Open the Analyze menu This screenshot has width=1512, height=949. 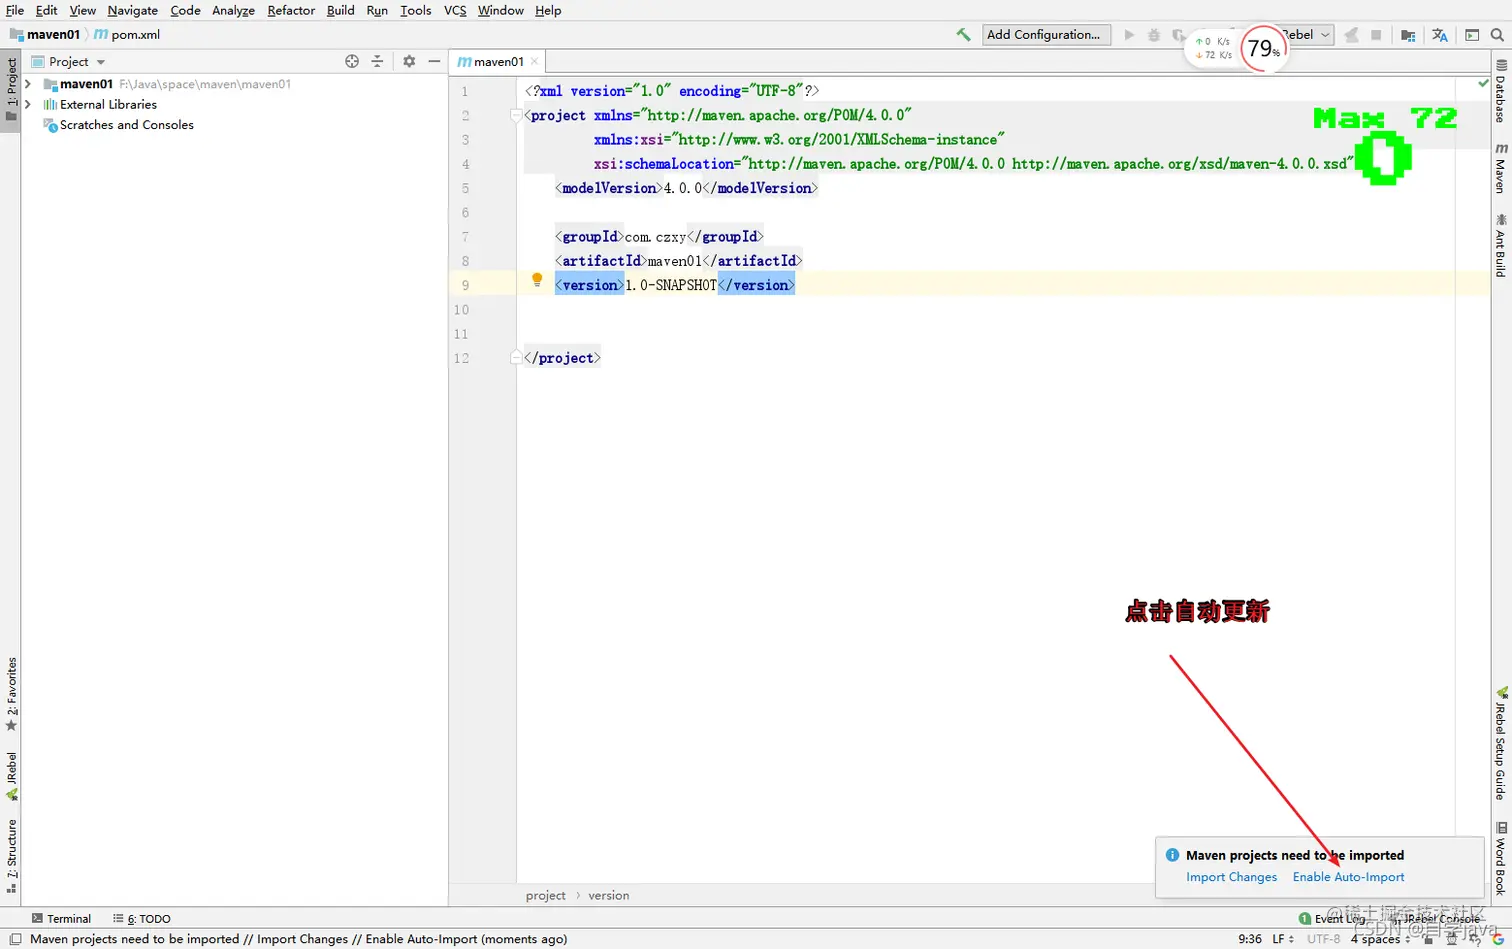point(233,10)
